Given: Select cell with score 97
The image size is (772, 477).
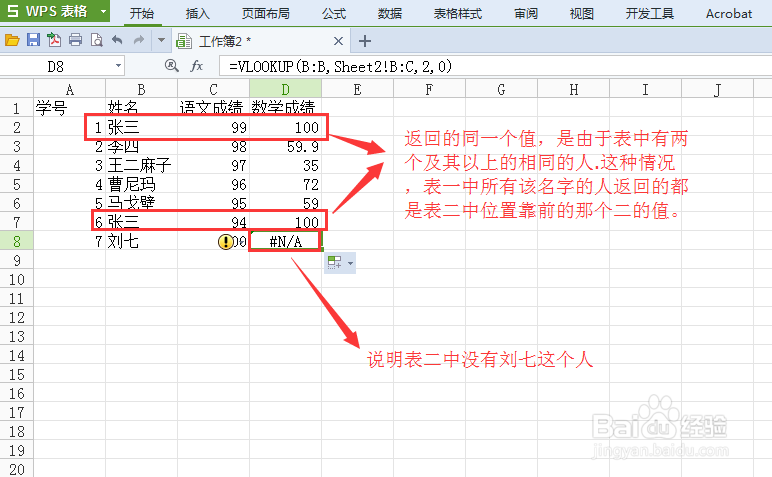Looking at the screenshot, I should tap(213, 165).
